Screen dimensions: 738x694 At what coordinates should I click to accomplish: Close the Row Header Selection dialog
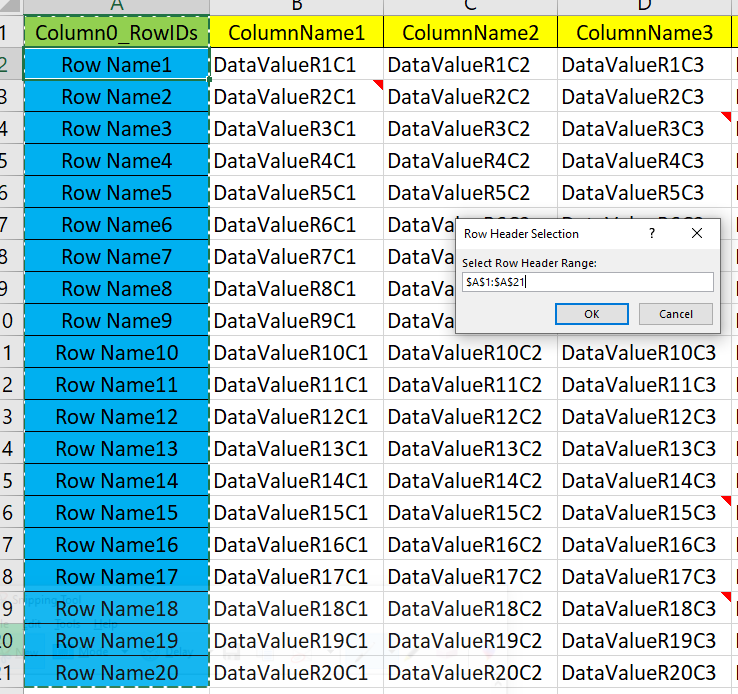coord(697,233)
